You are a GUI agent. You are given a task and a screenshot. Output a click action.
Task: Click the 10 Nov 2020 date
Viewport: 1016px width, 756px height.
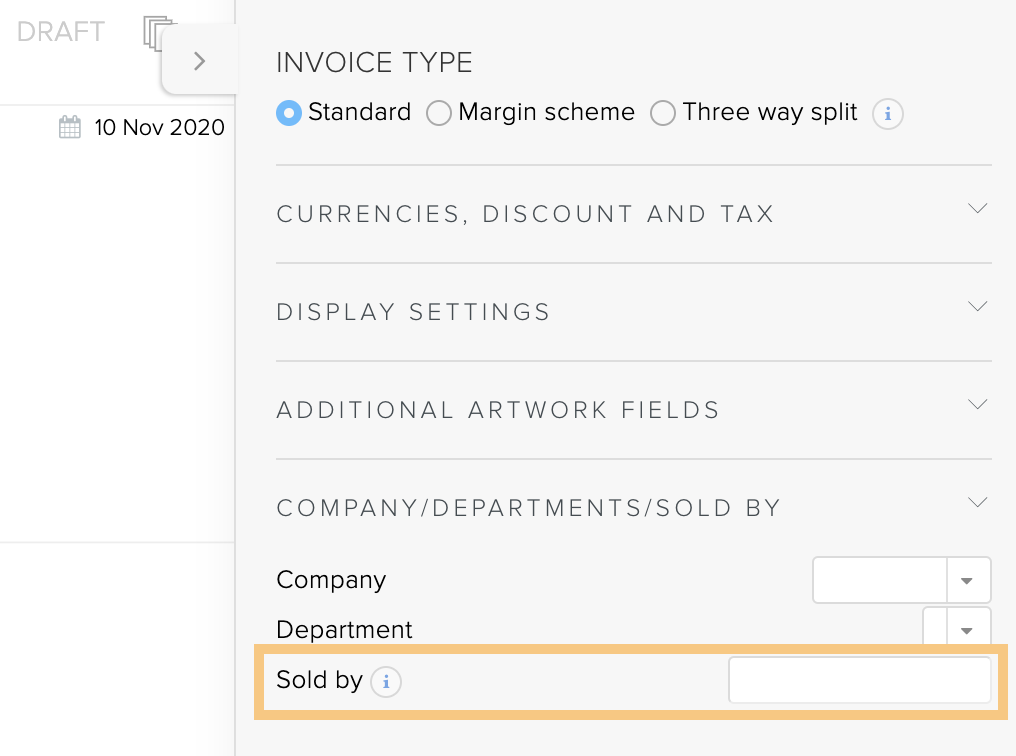(x=159, y=127)
